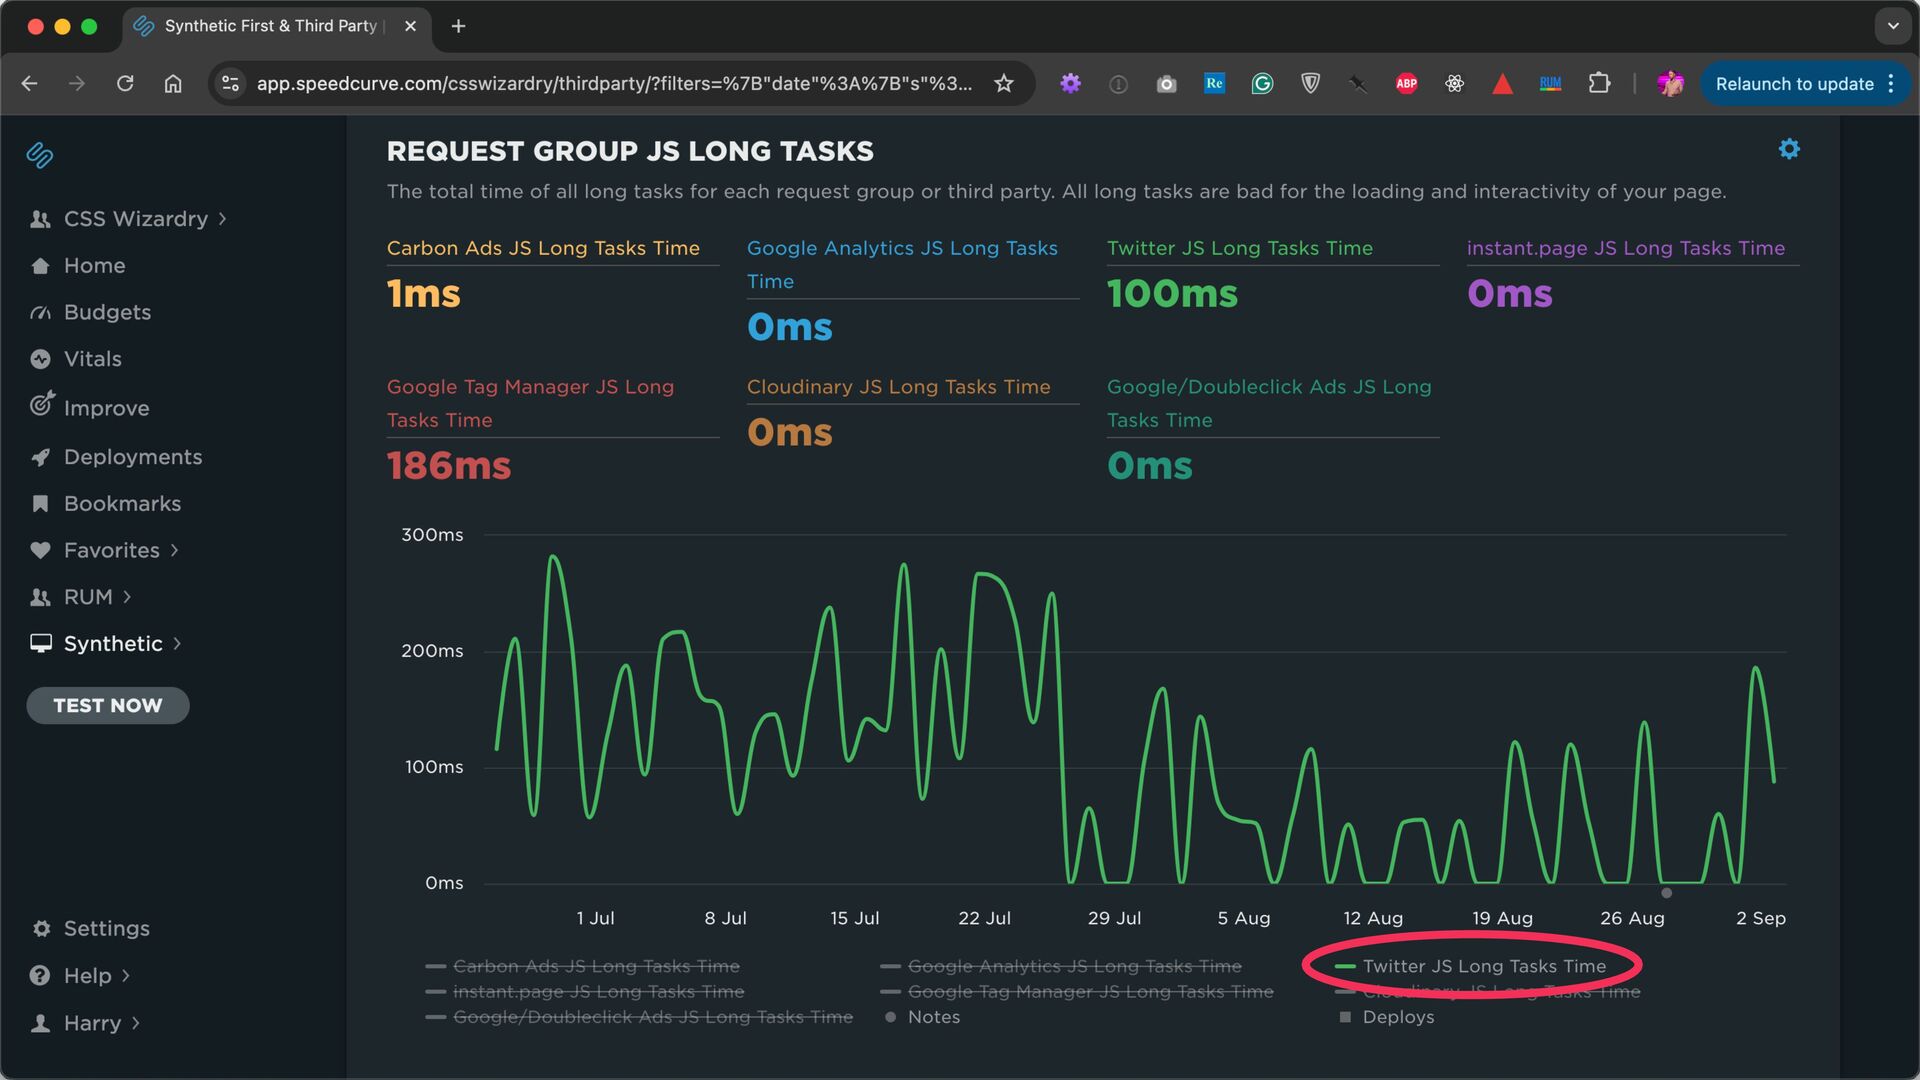
Task: Open the Budgets sidebar item
Action: [x=91, y=313]
